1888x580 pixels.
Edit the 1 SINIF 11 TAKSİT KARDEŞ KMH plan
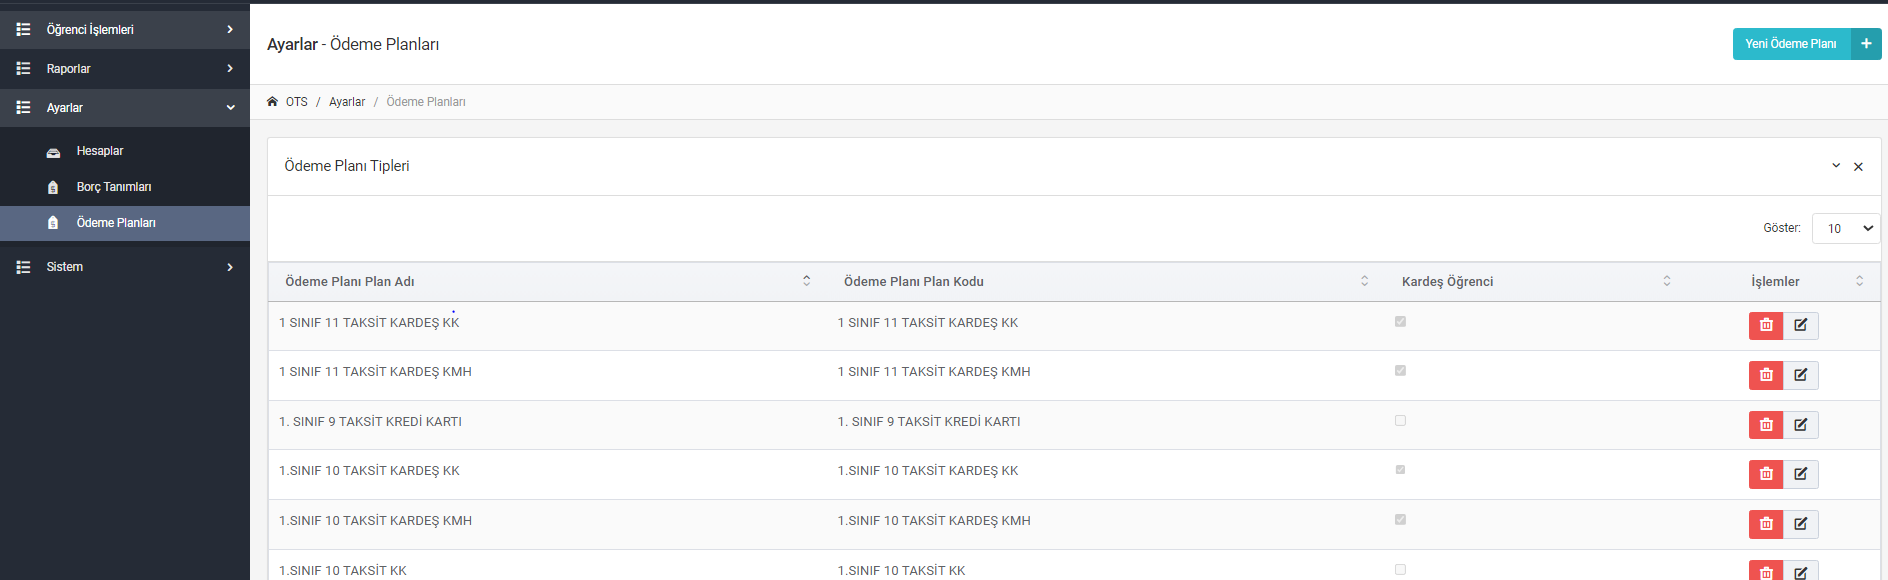(x=1801, y=375)
